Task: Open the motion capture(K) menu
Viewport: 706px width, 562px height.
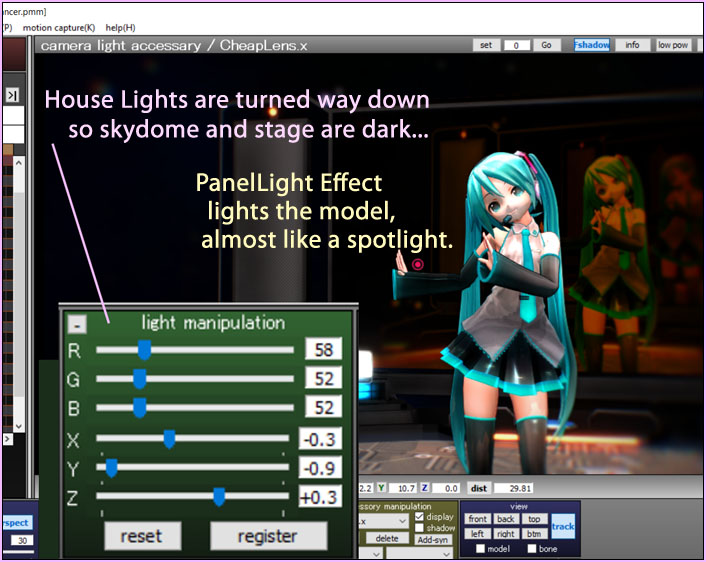Action: click(59, 28)
